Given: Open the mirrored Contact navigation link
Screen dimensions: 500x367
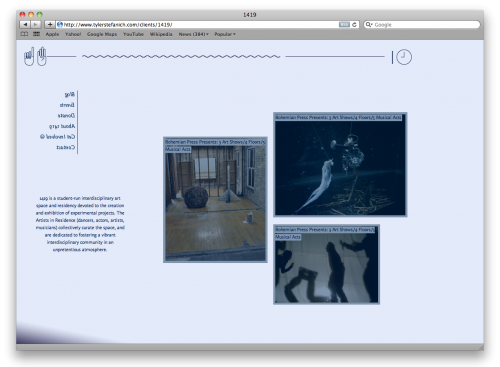Looking at the screenshot, I should point(66,147).
